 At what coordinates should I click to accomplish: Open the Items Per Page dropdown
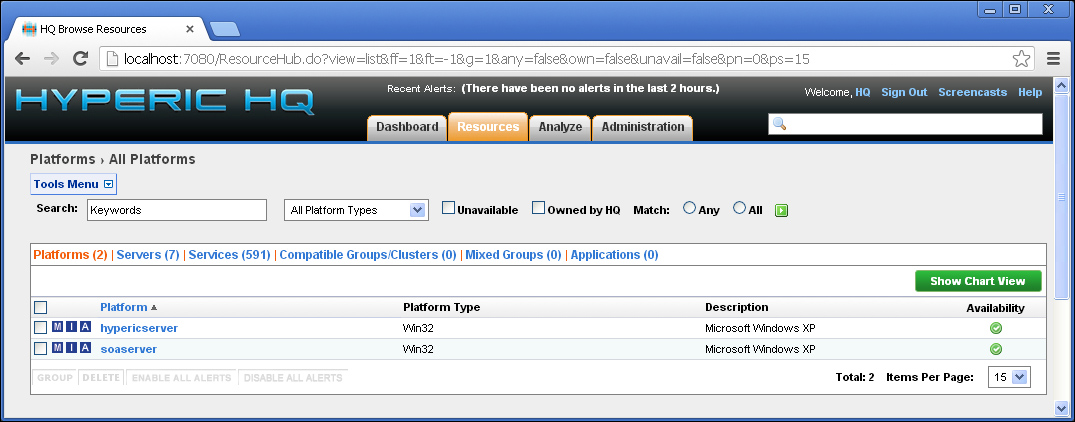1009,377
